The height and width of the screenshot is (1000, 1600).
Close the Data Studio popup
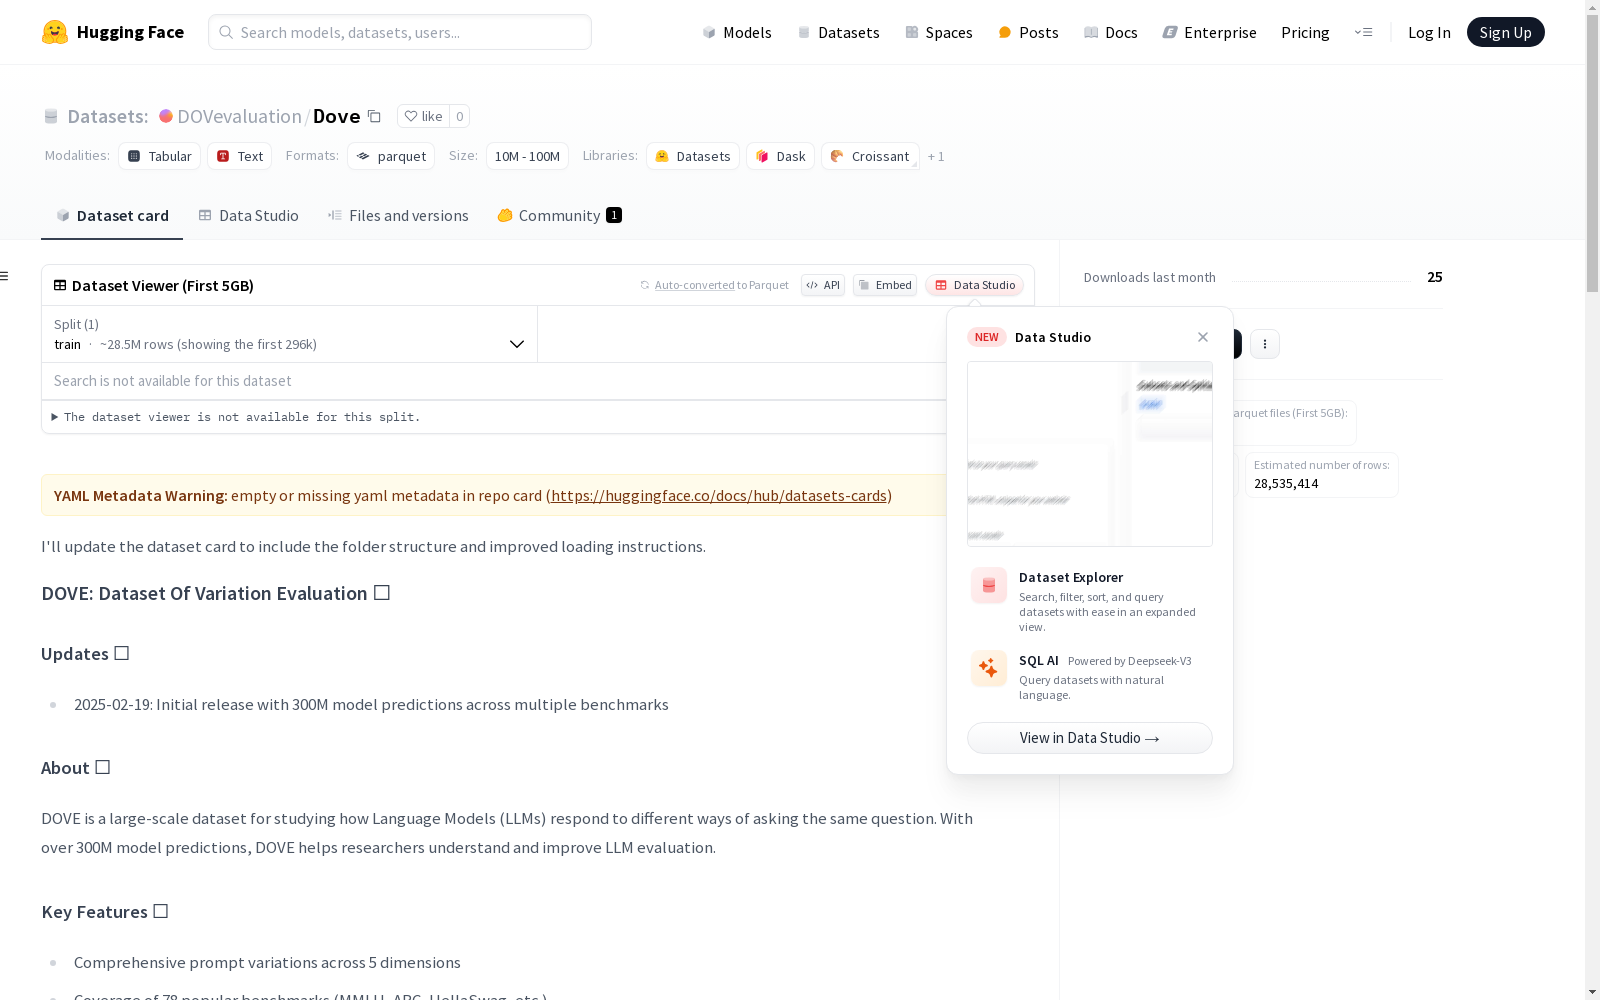[1203, 337]
